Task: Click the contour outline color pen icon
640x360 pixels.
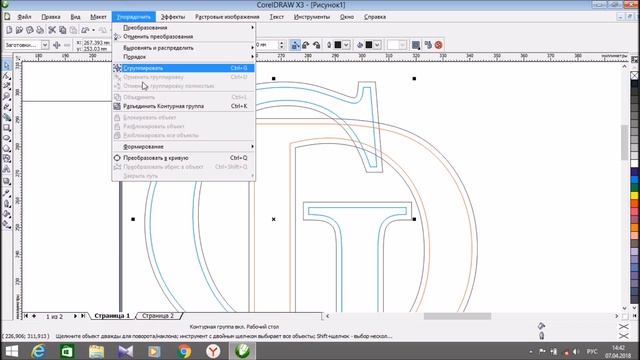Action: 329,45
